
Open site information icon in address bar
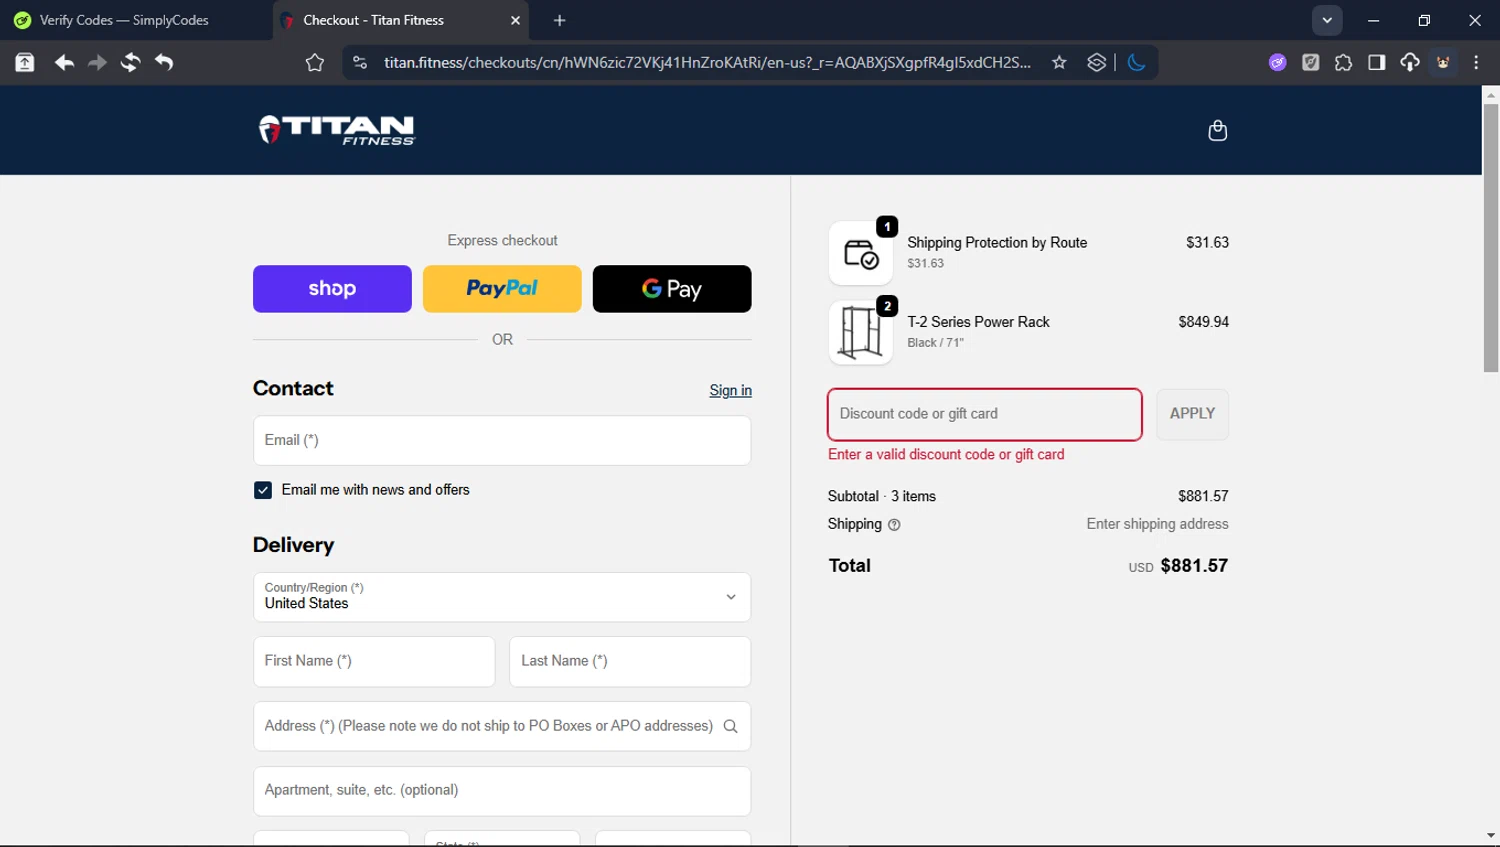coord(360,63)
